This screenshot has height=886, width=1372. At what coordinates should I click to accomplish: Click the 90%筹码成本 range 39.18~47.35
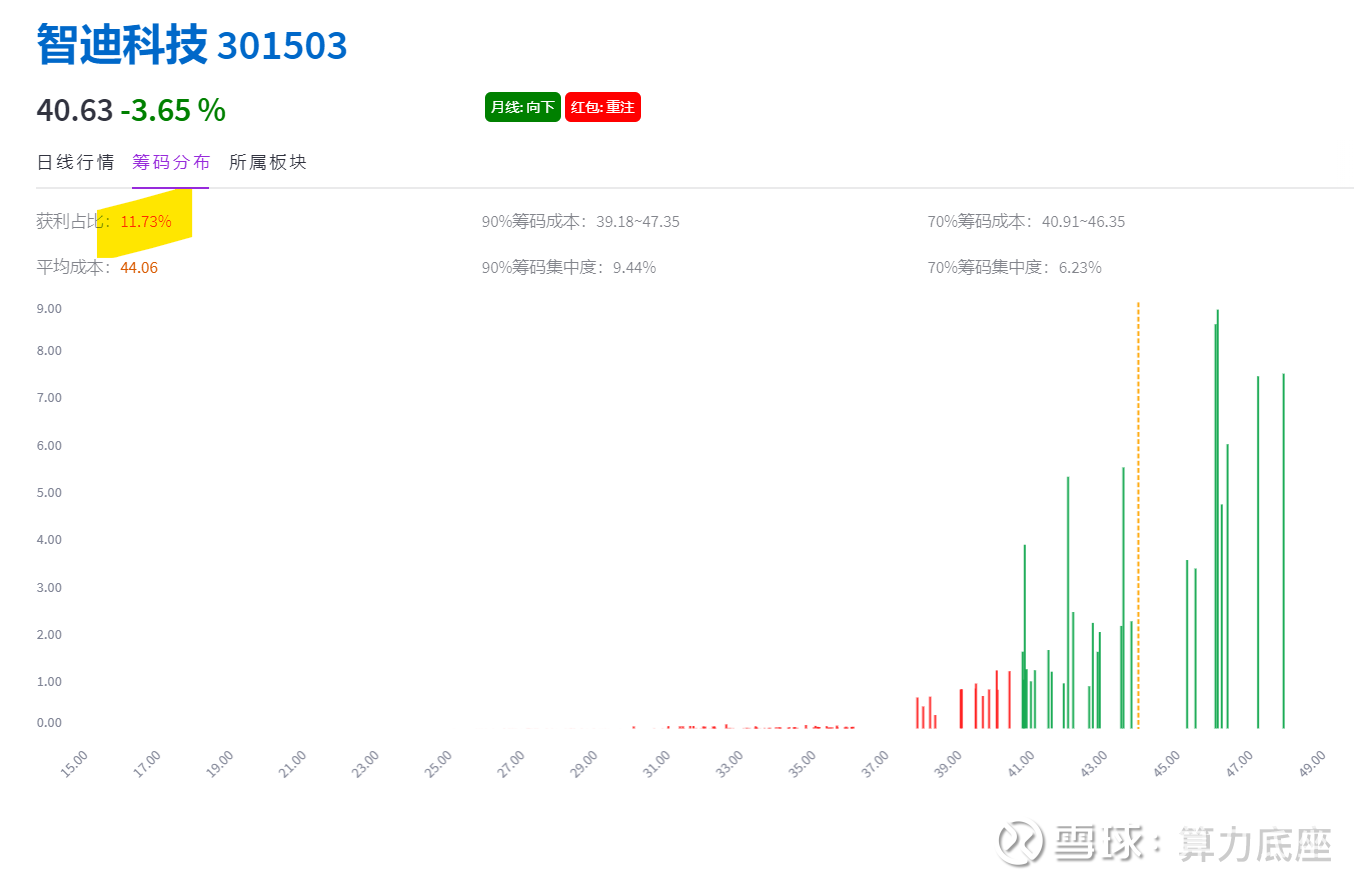click(x=638, y=222)
